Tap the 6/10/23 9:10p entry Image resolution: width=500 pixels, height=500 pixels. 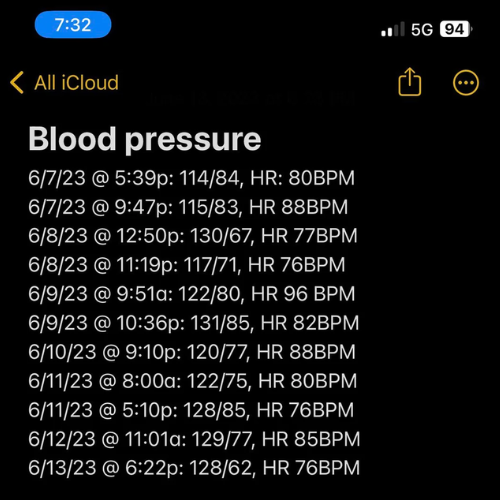click(192, 352)
